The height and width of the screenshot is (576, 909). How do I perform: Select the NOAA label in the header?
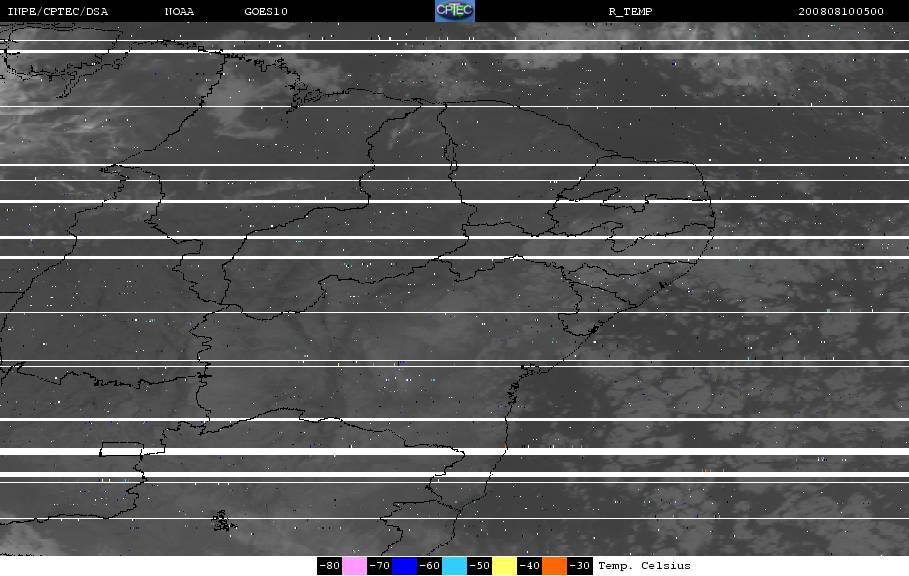point(179,12)
